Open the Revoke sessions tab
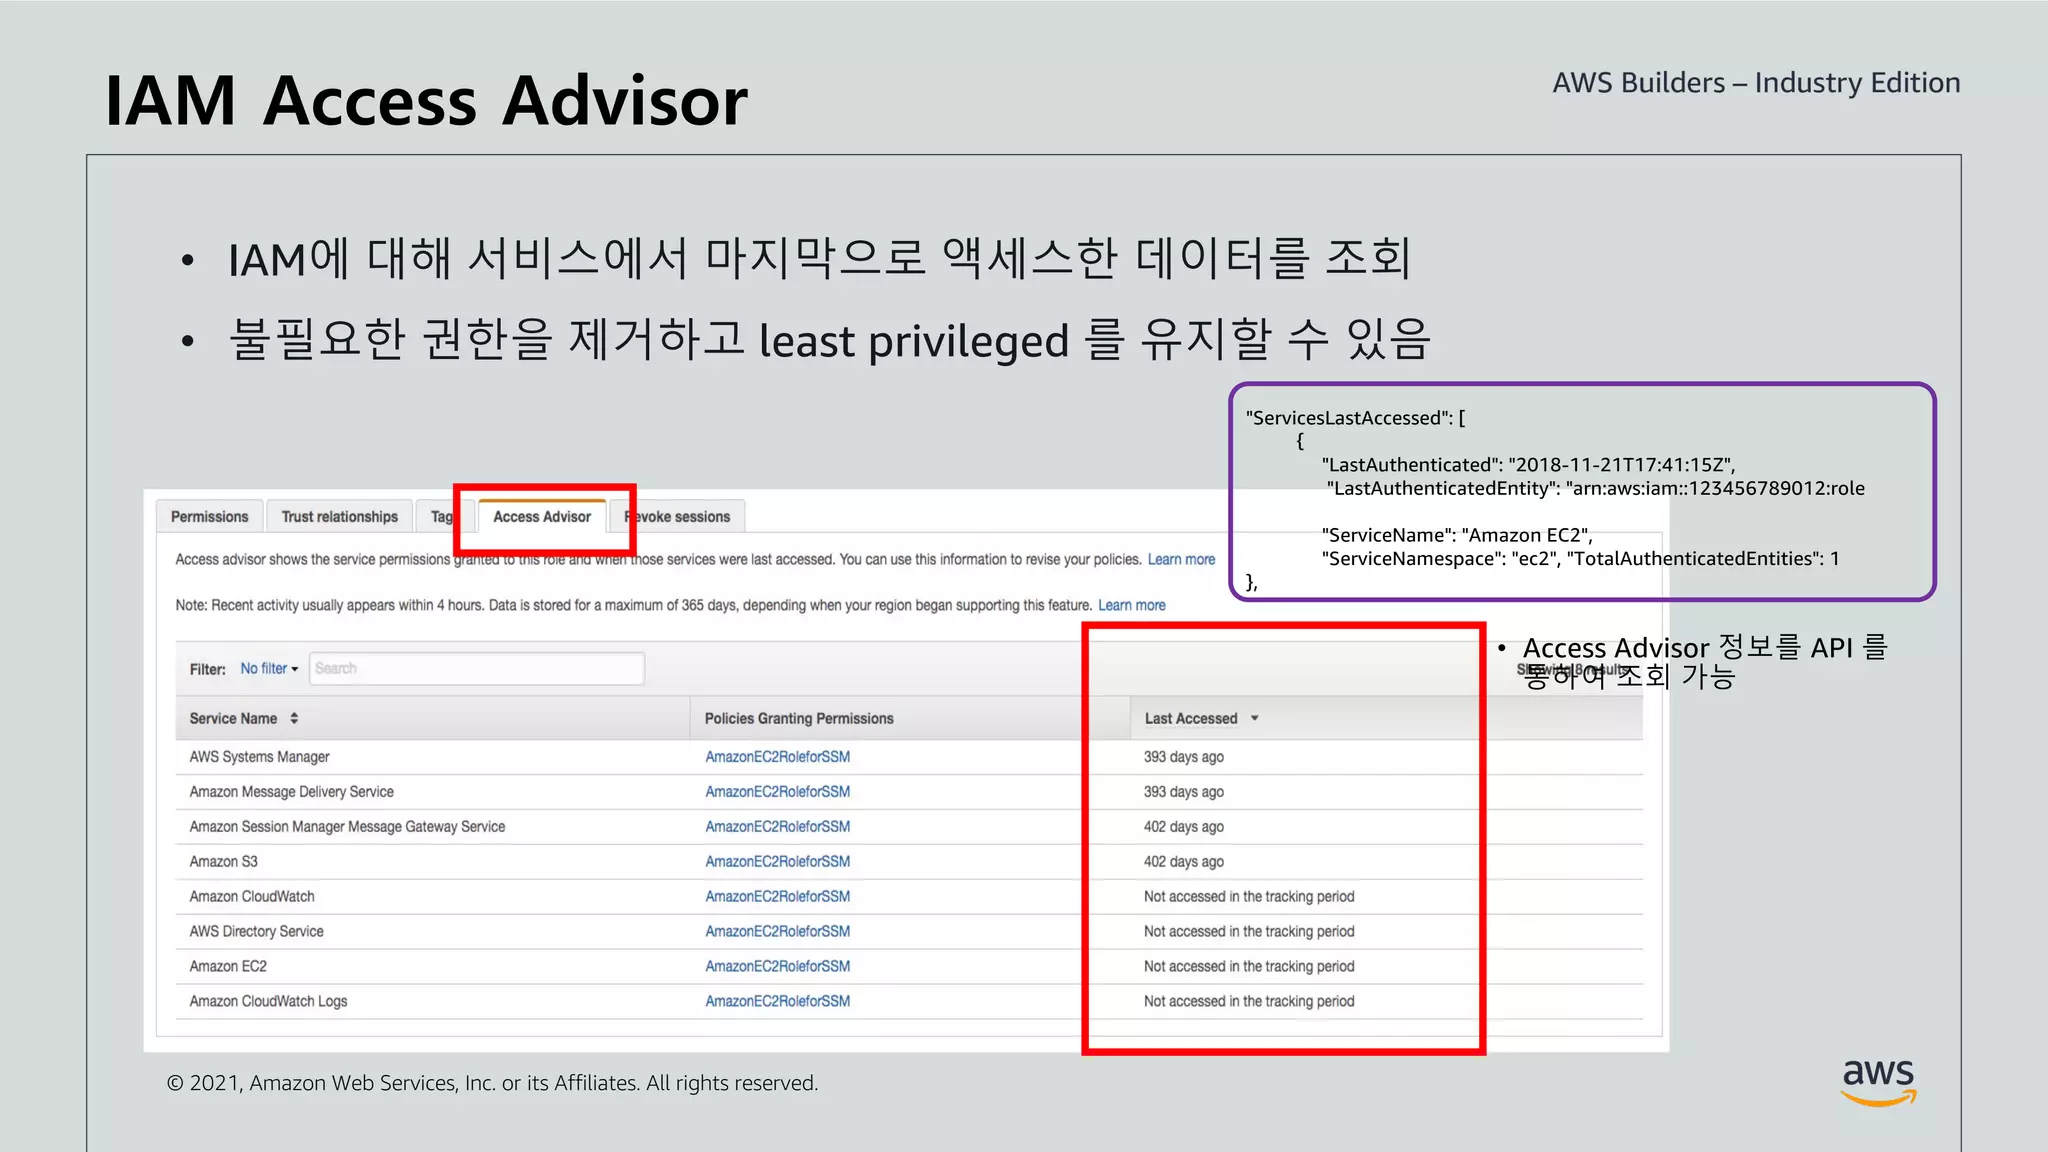Screen dimensions: 2048x1152 (677, 516)
